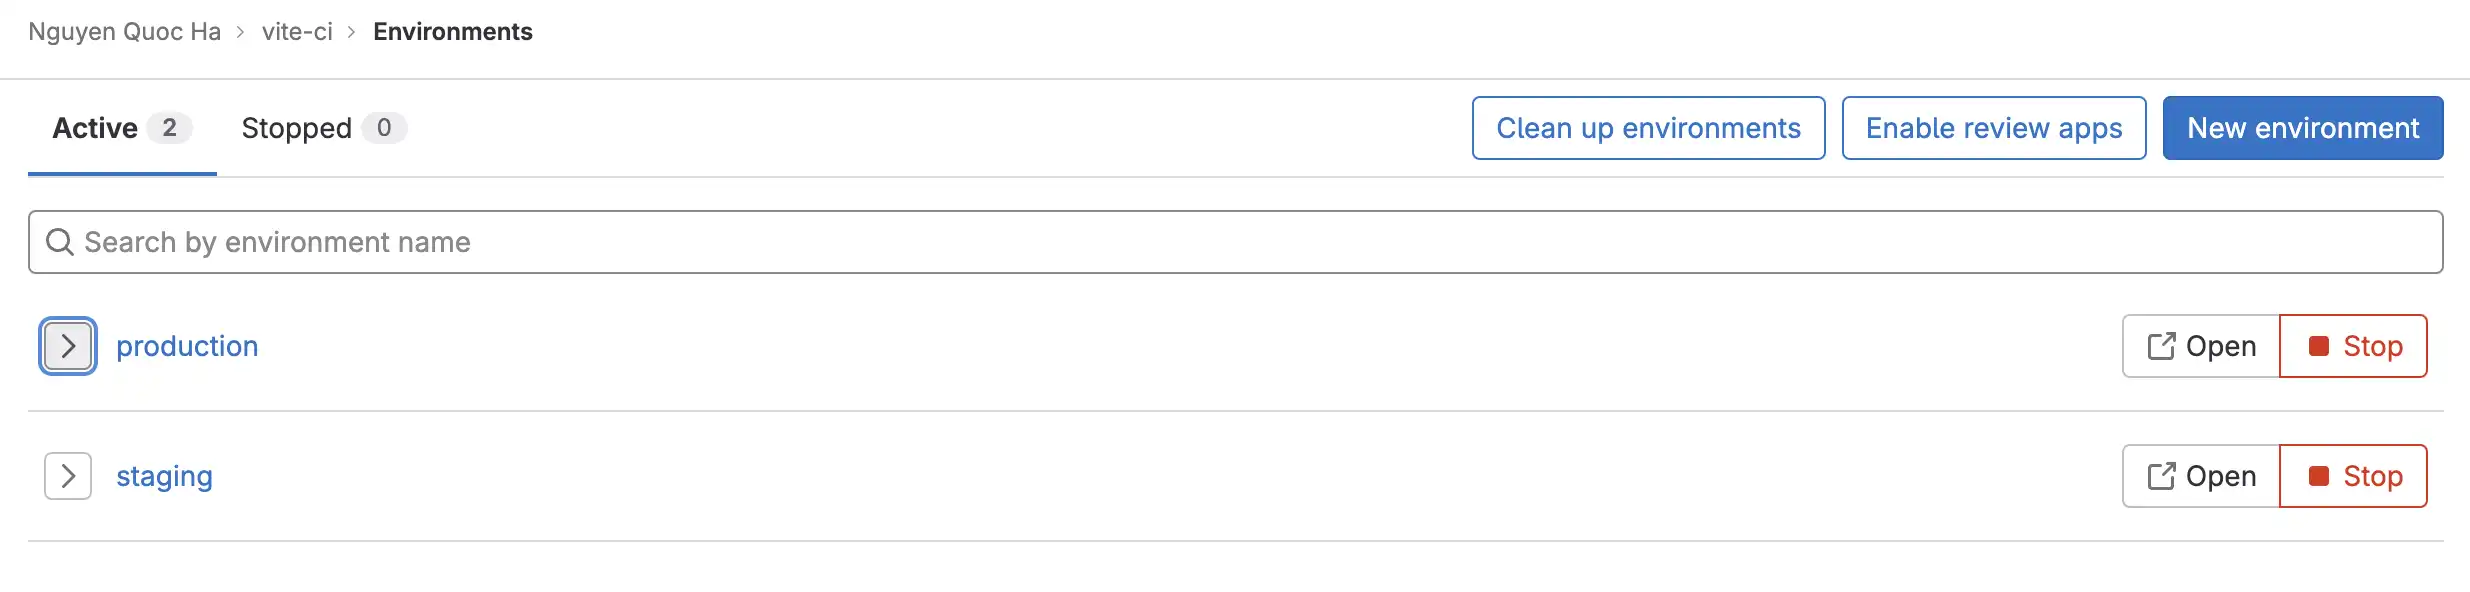2470x592 pixels.
Task: Click the red stop square icon for staging
Action: pyautogui.click(x=2319, y=476)
